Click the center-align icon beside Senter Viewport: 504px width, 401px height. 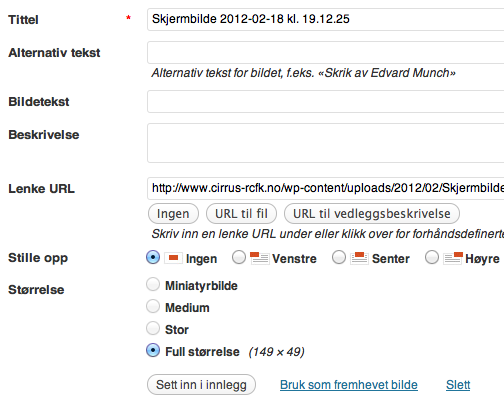point(359,258)
